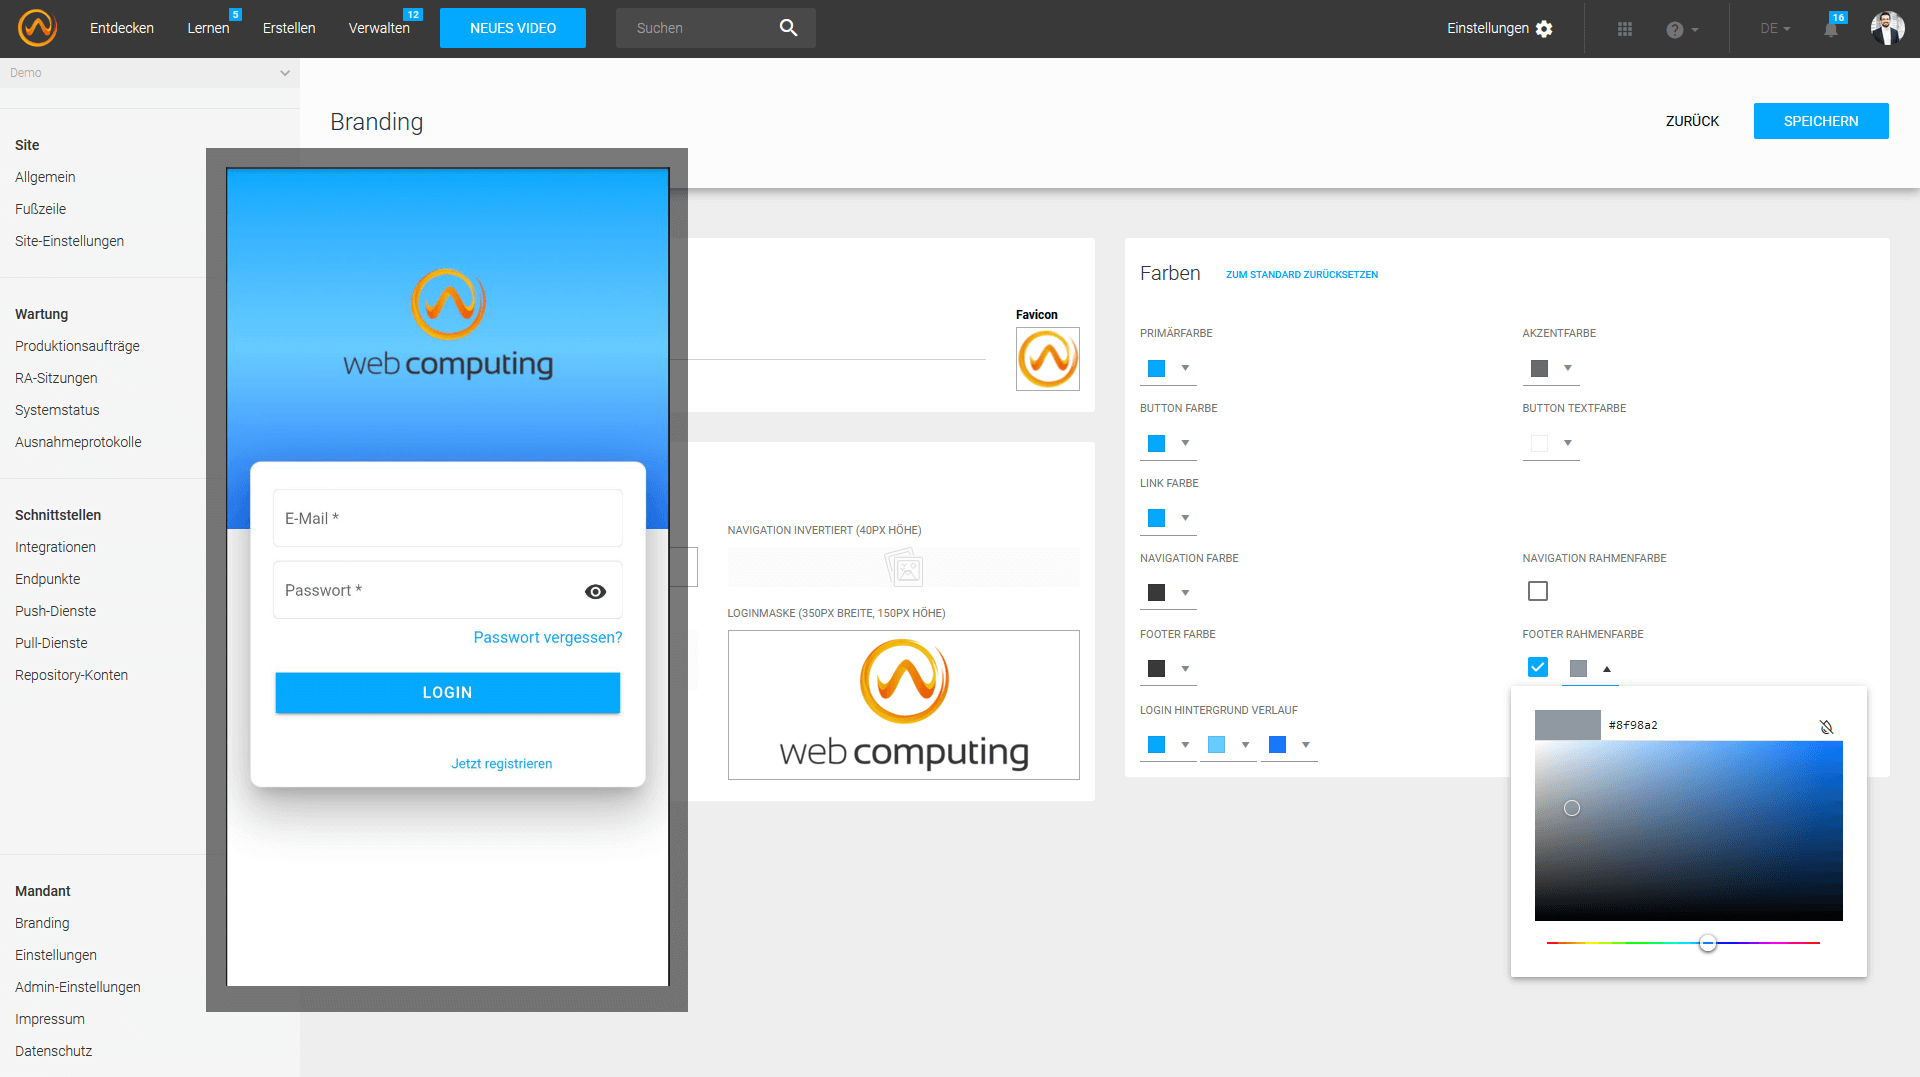Click the Loginmaske logo image
Viewport: 1920px width, 1077px height.
pyautogui.click(x=903, y=704)
